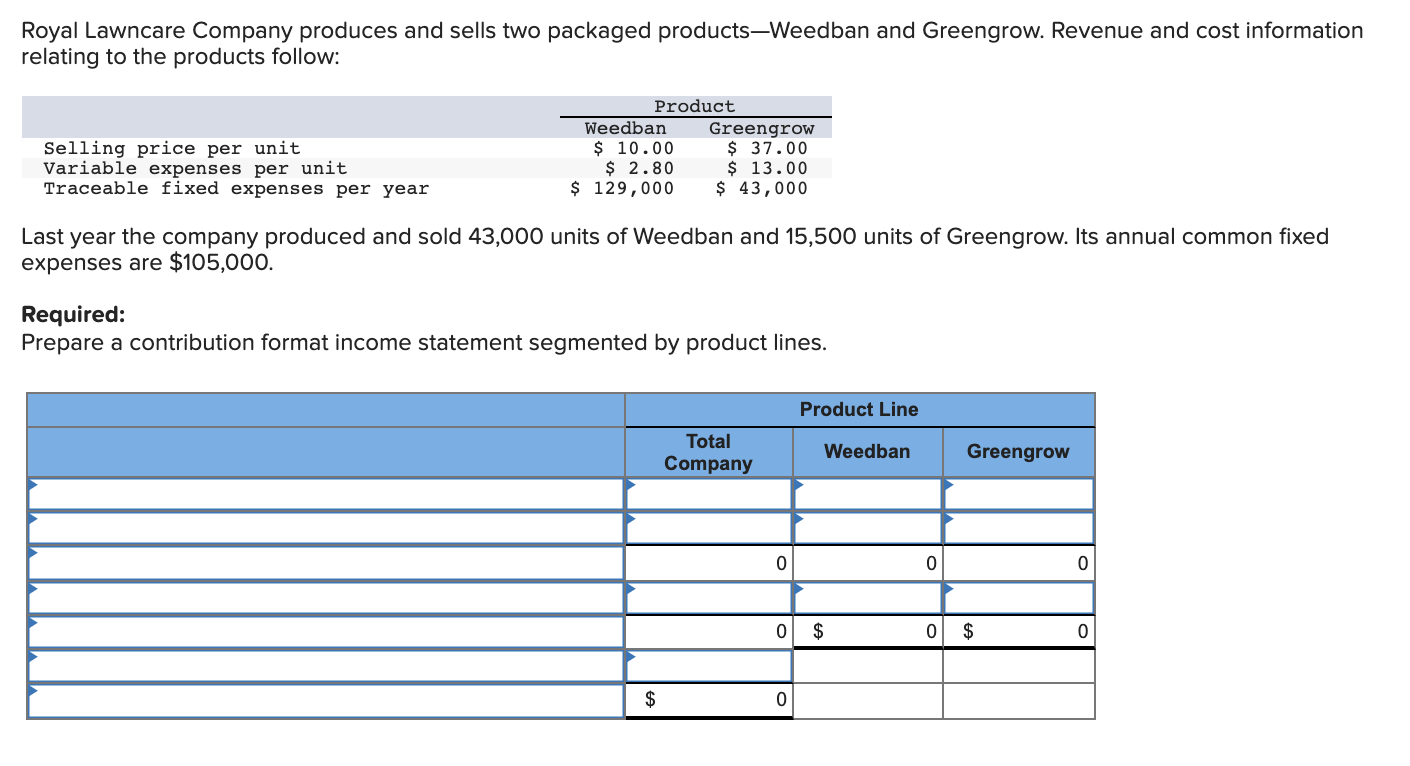1410x766 pixels.
Task: Open the fourth row label dropdown
Action: tap(326, 598)
